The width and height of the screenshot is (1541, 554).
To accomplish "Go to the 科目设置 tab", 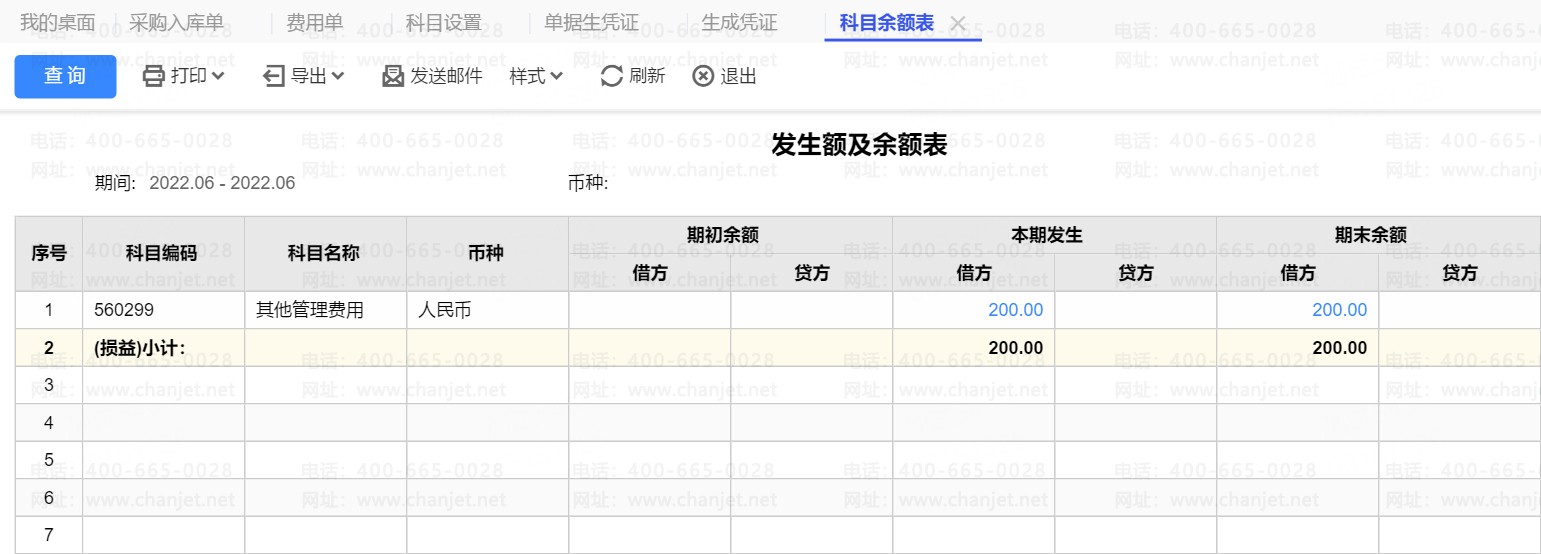I will [443, 23].
